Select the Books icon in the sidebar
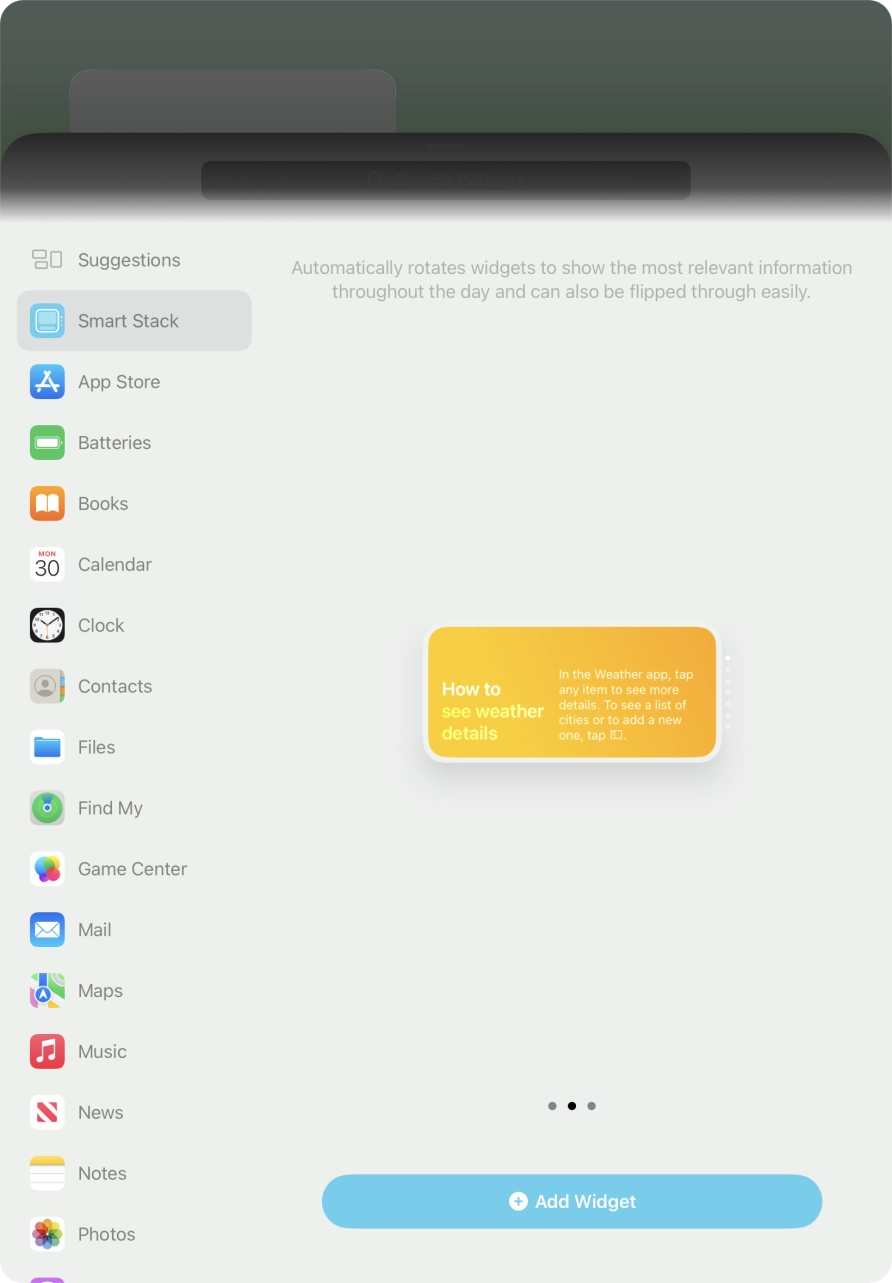Viewport: 892px width, 1283px height. [x=47, y=504]
